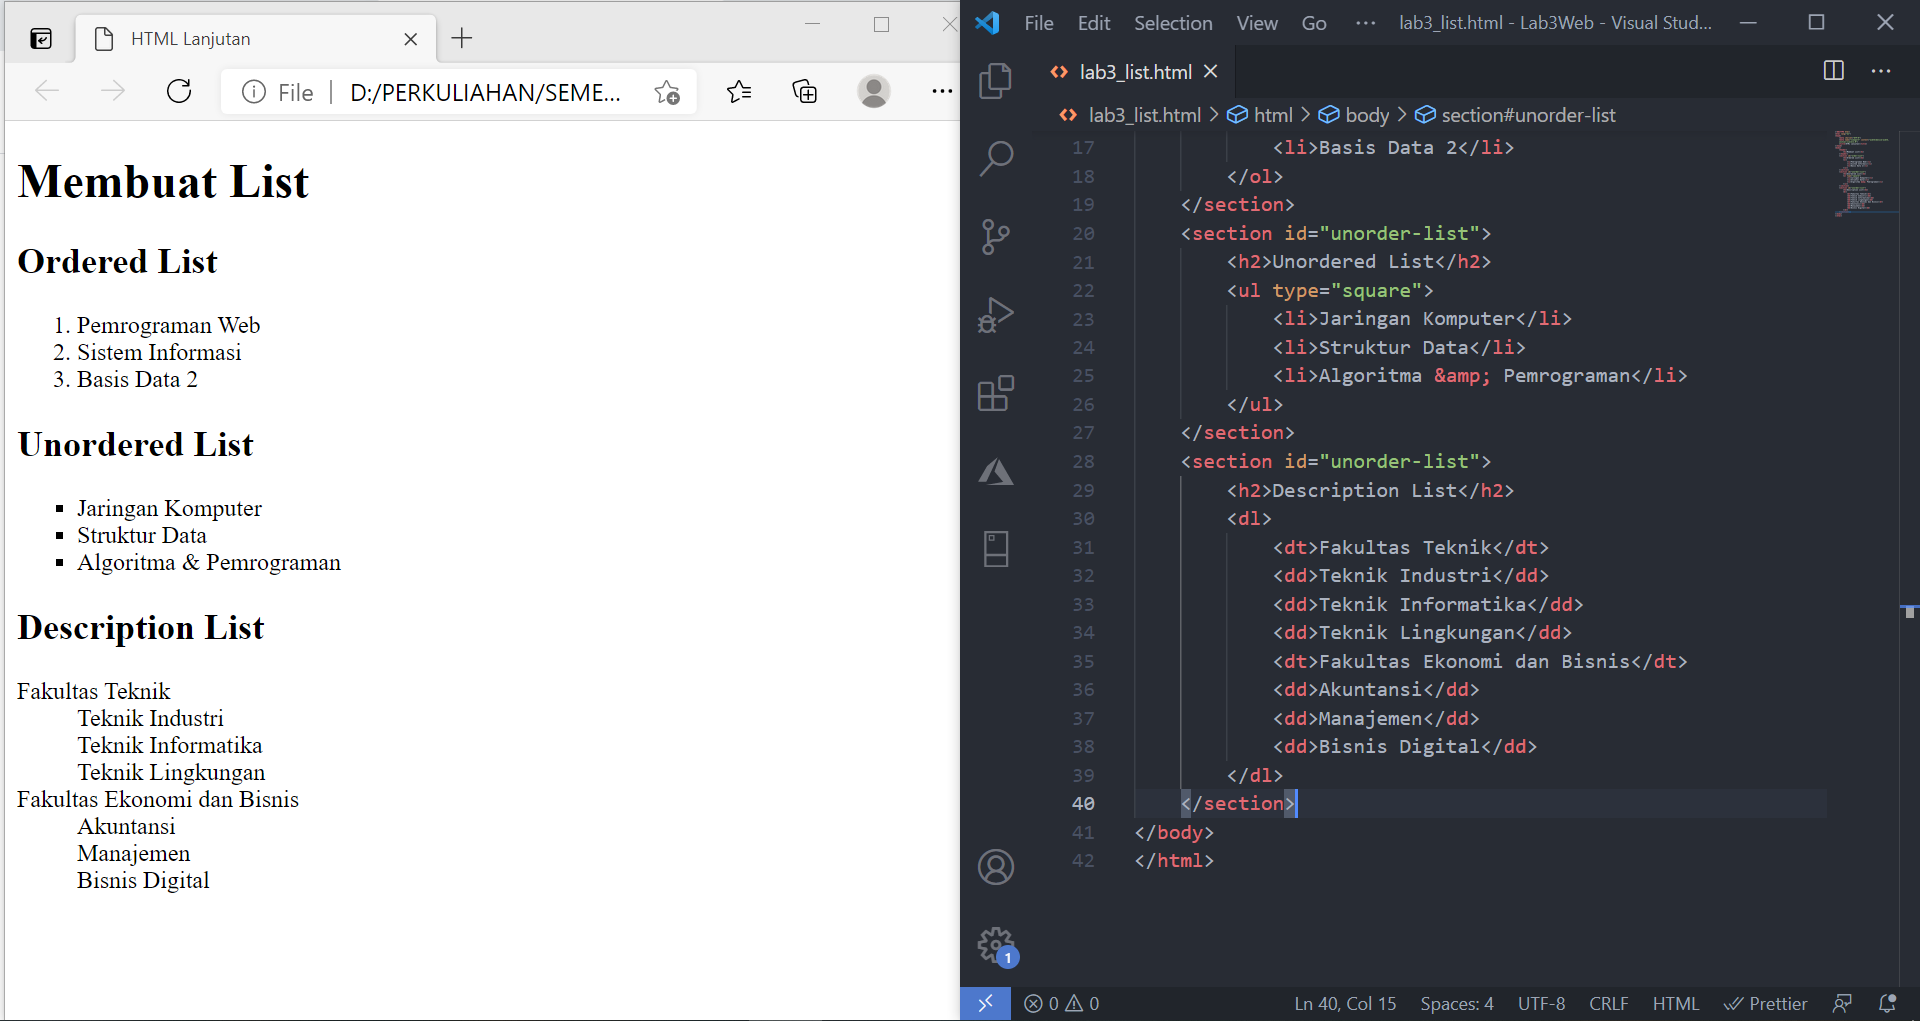This screenshot has width=1920, height=1021.
Task: Go back in the browser
Action: pos(47,92)
